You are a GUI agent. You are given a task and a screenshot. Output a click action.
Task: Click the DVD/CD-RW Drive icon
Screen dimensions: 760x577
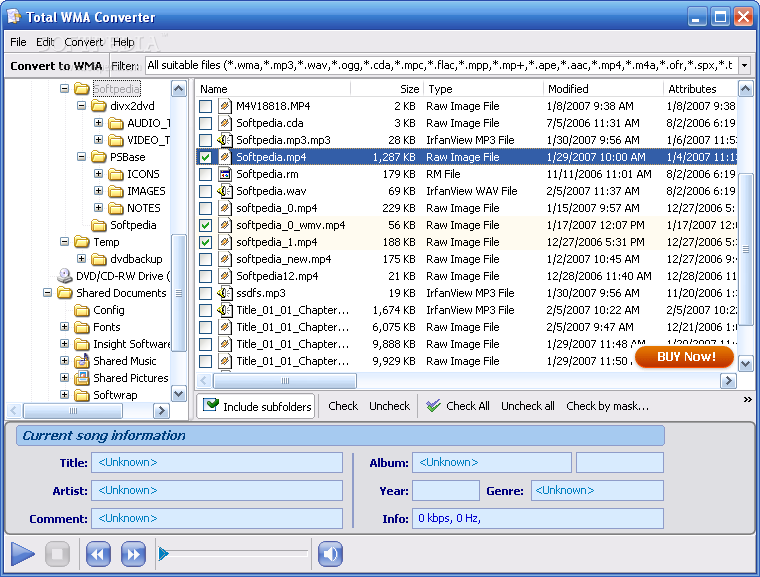tap(64, 276)
